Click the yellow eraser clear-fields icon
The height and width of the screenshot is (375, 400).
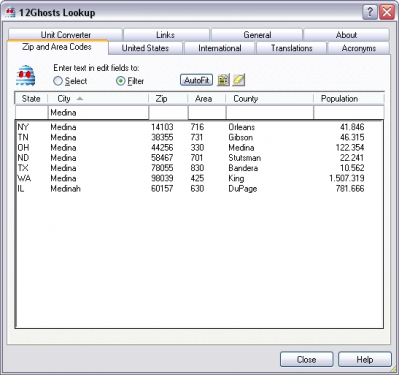point(239,80)
